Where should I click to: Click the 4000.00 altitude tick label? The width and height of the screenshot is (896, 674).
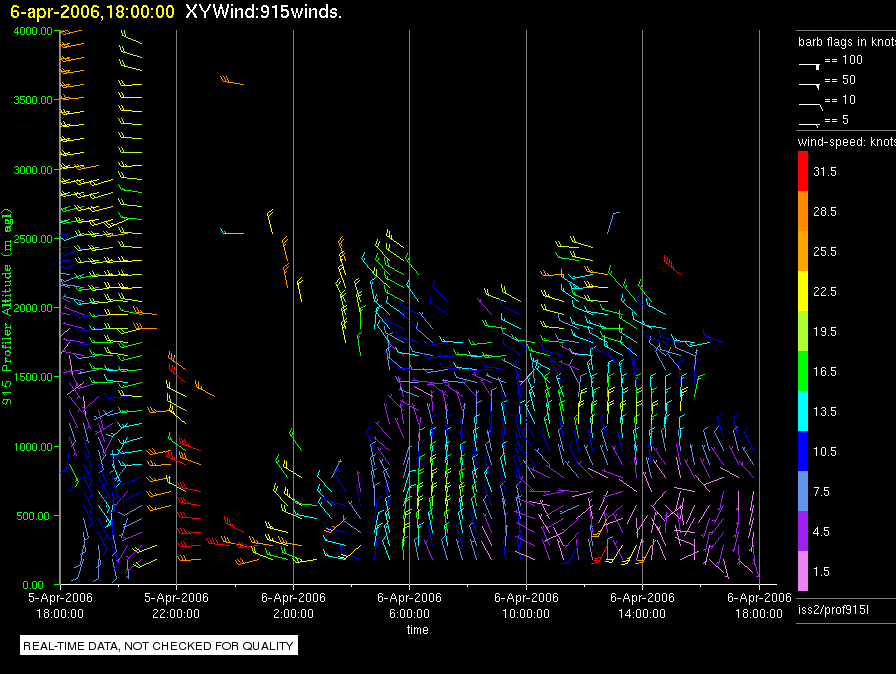click(x=33, y=31)
